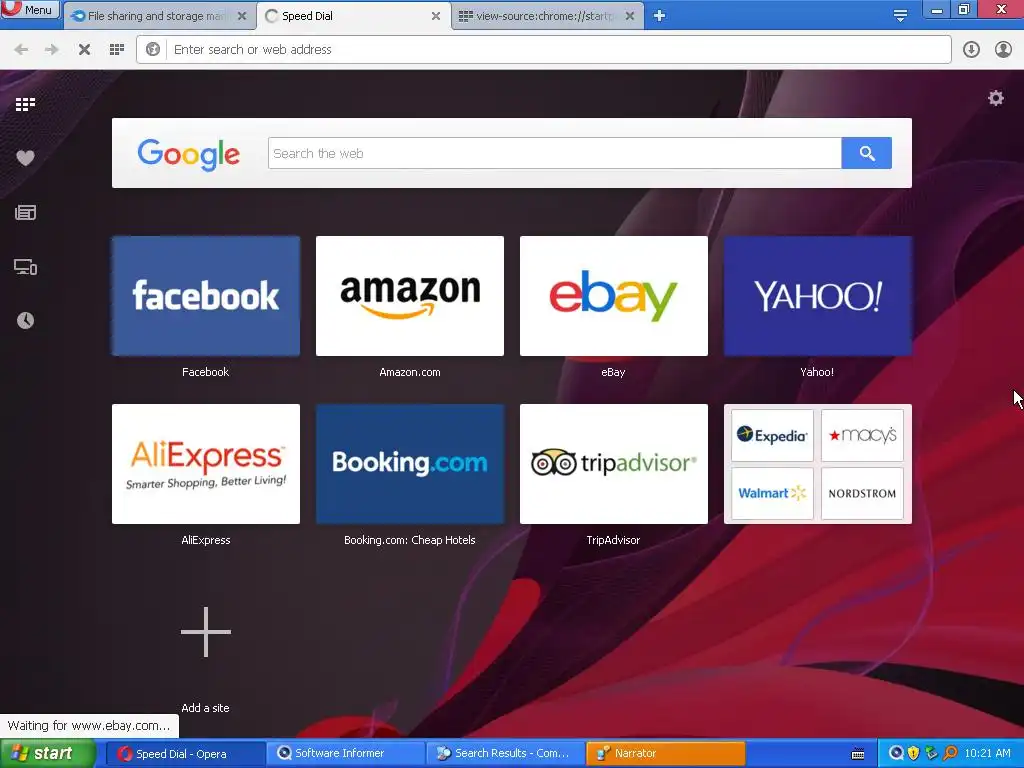Viewport: 1024px width, 768px height.
Task: Click the orange magnifier tray icon
Action: [950, 754]
